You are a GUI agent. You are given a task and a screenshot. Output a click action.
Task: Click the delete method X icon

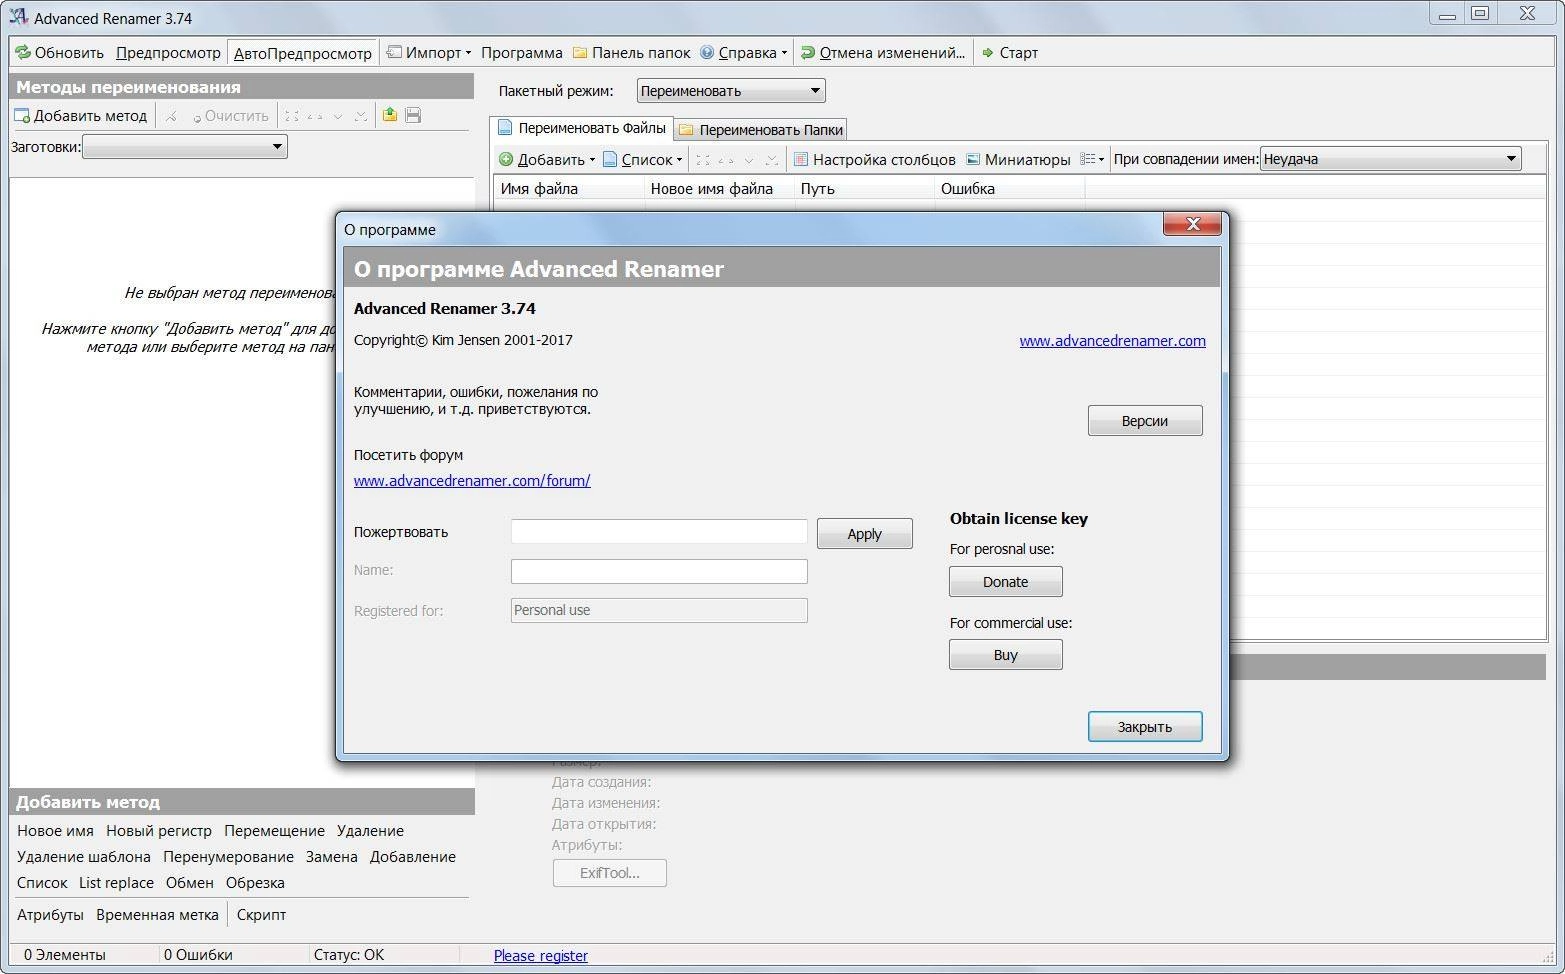[171, 116]
